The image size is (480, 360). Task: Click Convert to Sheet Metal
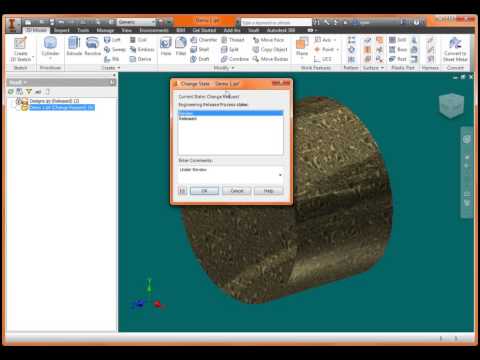(455, 49)
